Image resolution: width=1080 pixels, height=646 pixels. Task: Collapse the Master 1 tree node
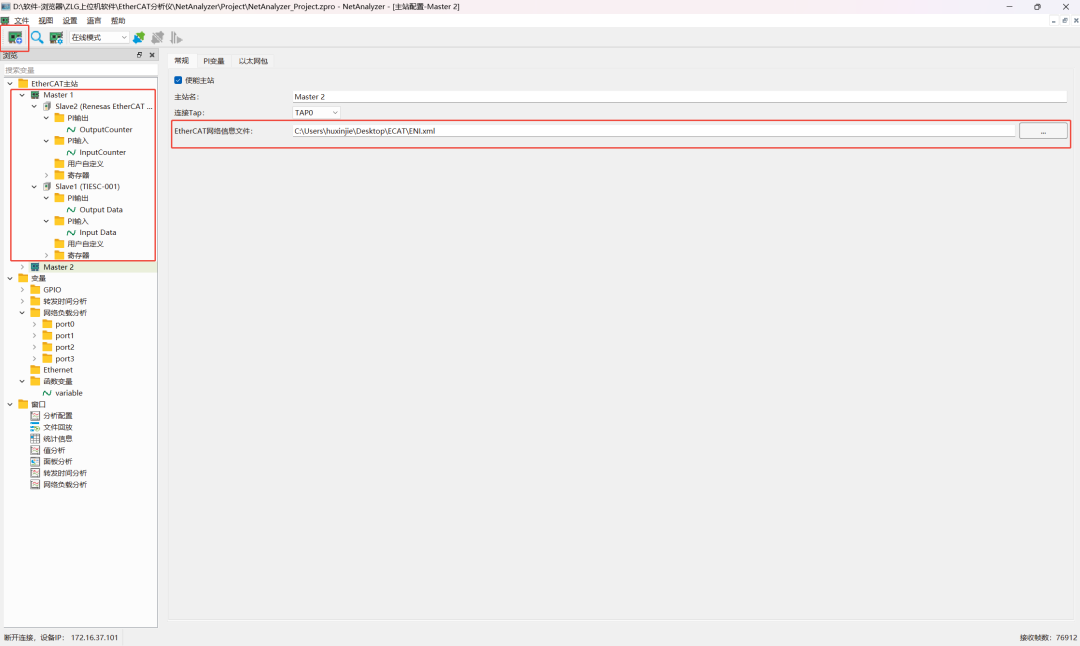coord(22,95)
